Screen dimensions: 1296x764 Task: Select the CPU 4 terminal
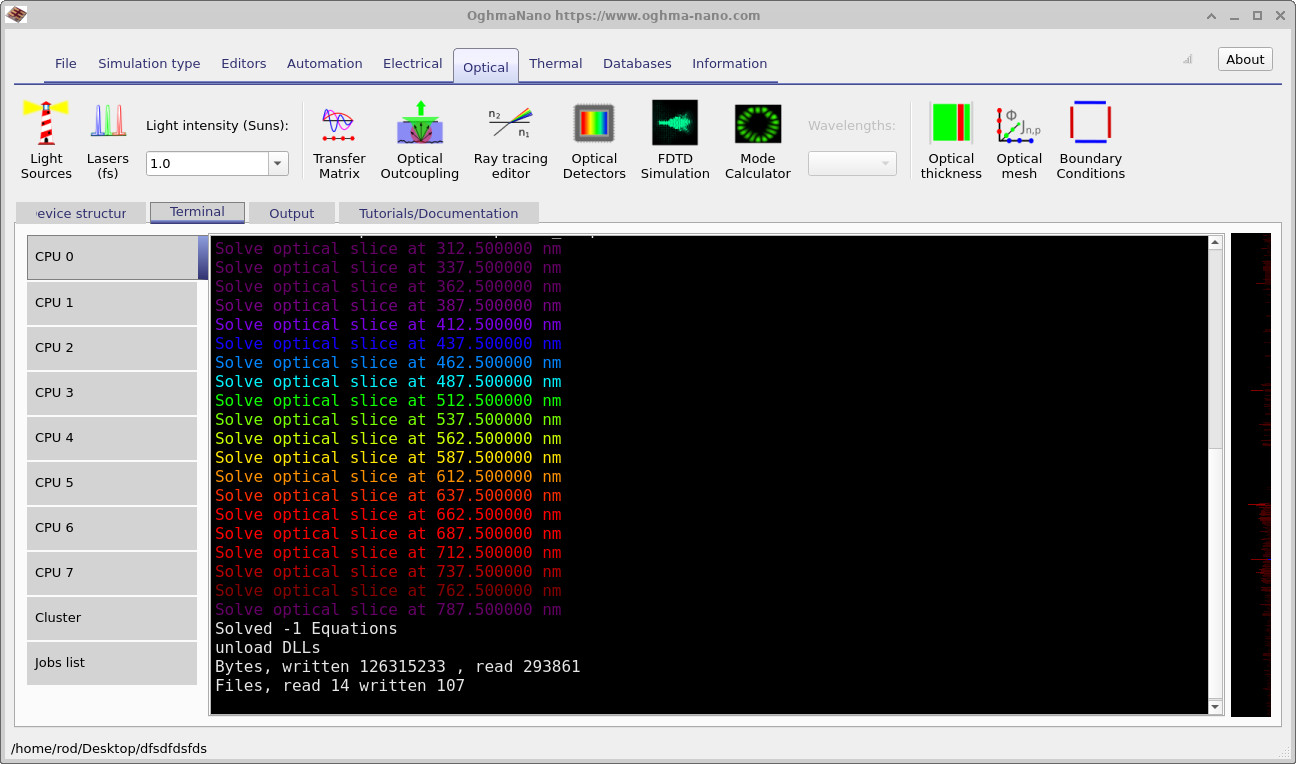(112, 437)
